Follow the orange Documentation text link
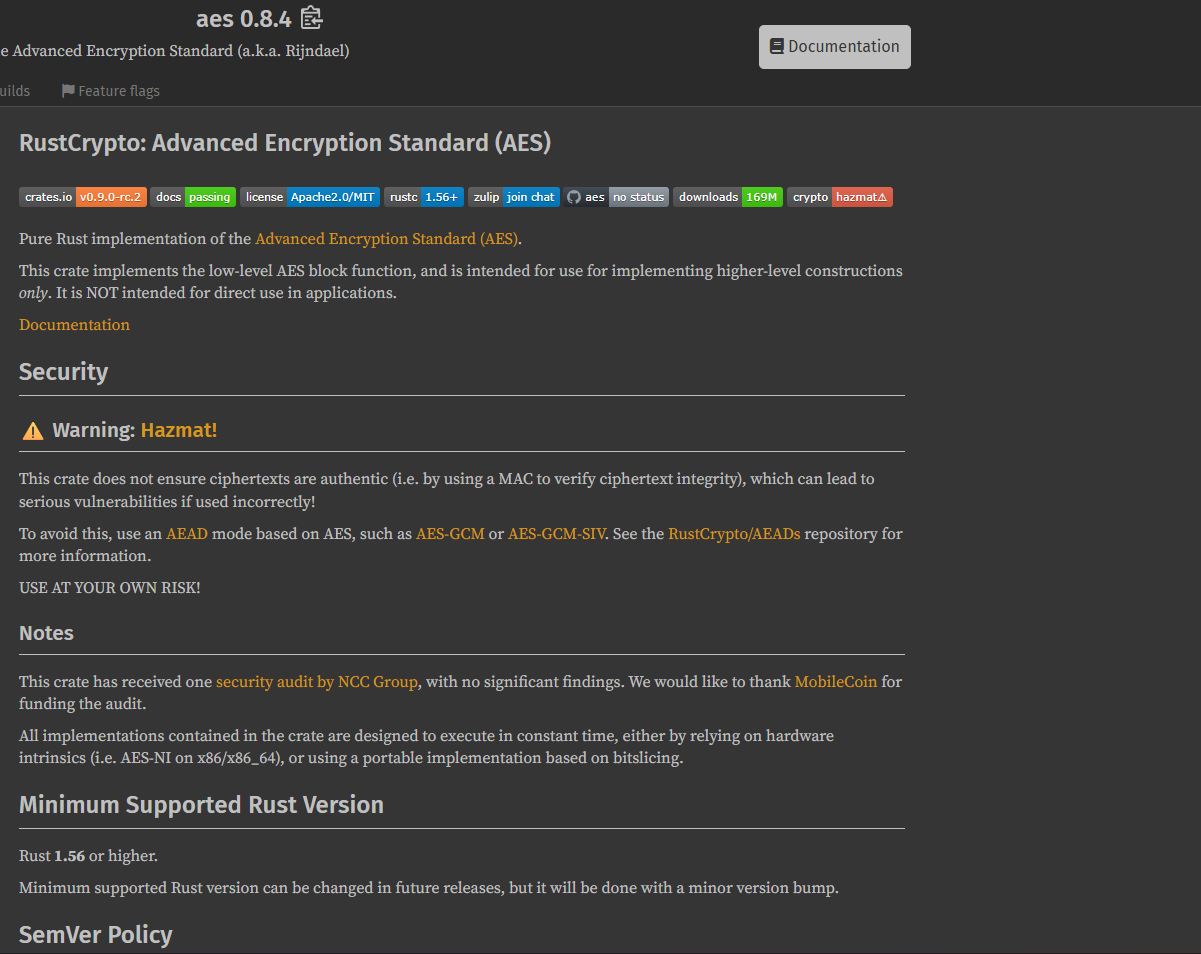This screenshot has height=954, width=1201. click(74, 325)
